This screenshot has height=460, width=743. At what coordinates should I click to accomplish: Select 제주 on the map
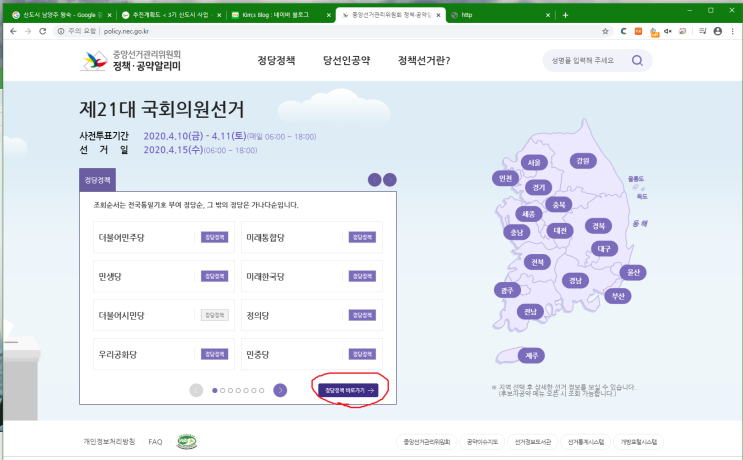tap(531, 355)
